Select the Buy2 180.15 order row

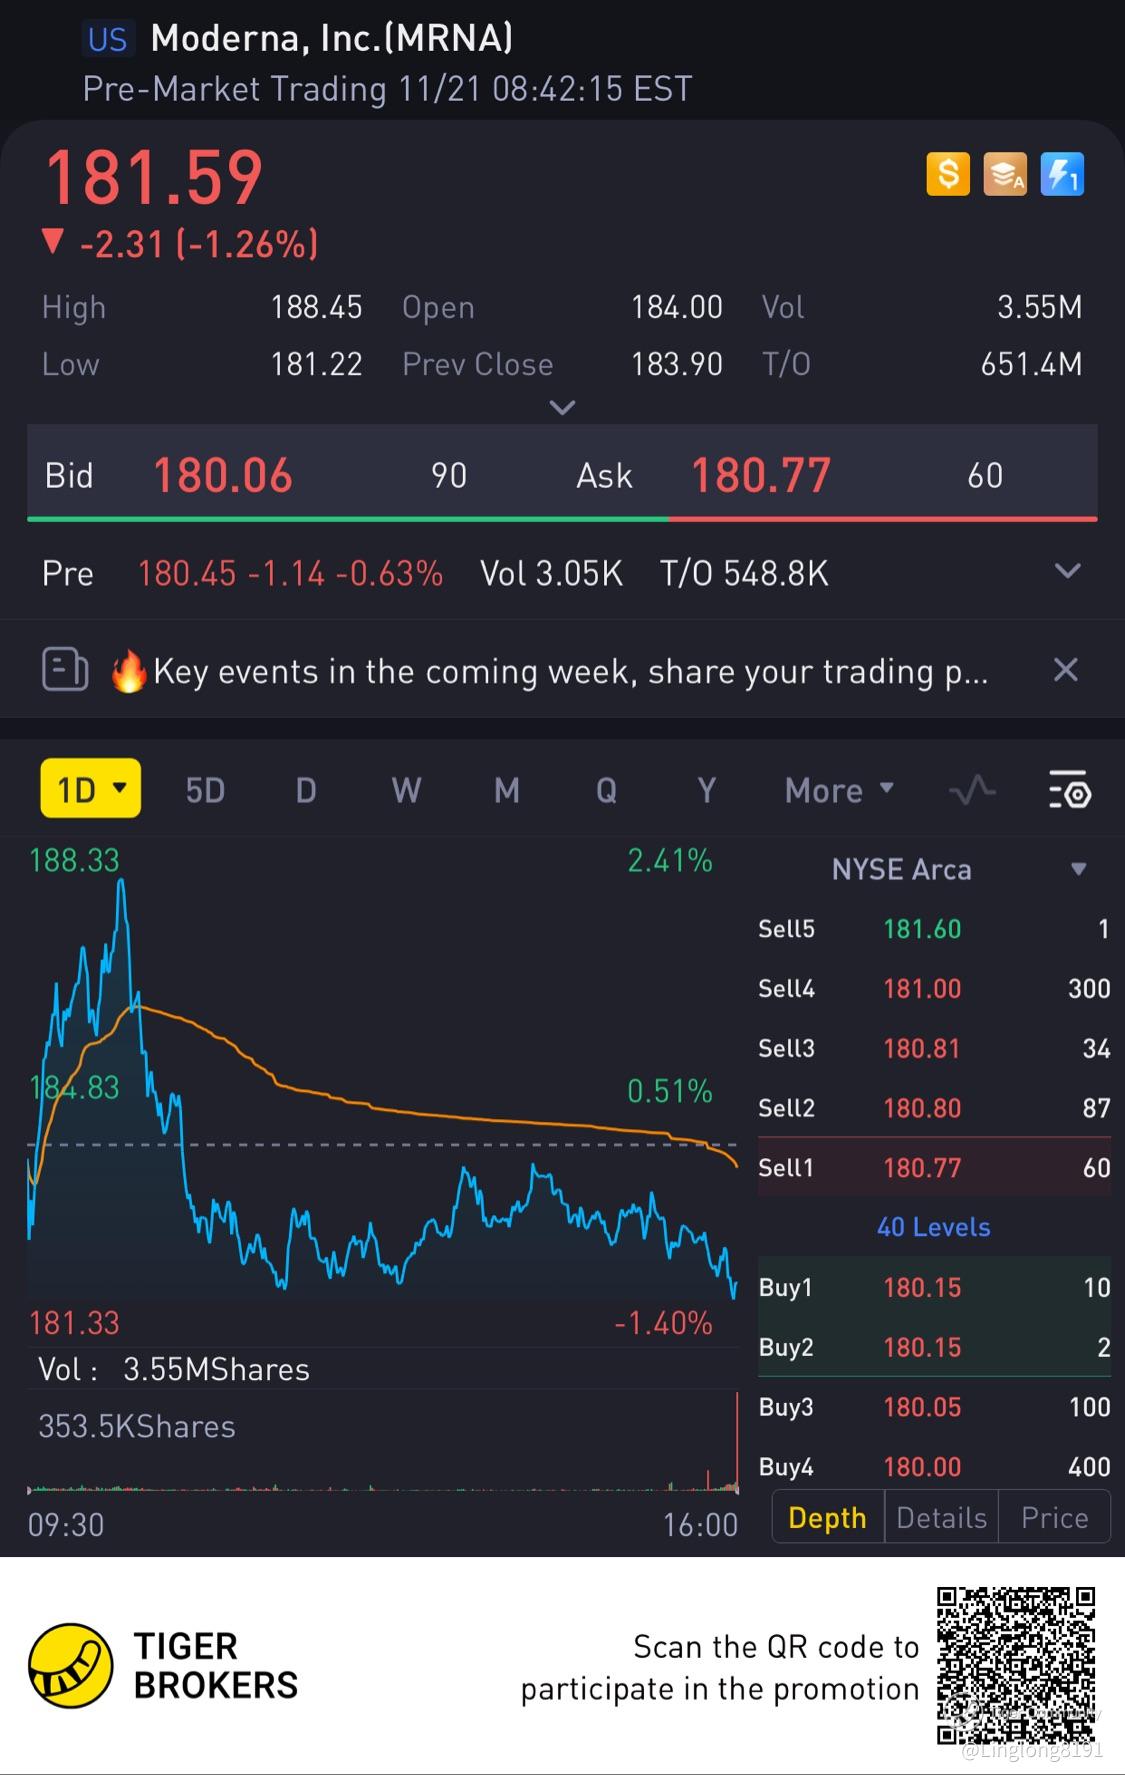tap(934, 1347)
